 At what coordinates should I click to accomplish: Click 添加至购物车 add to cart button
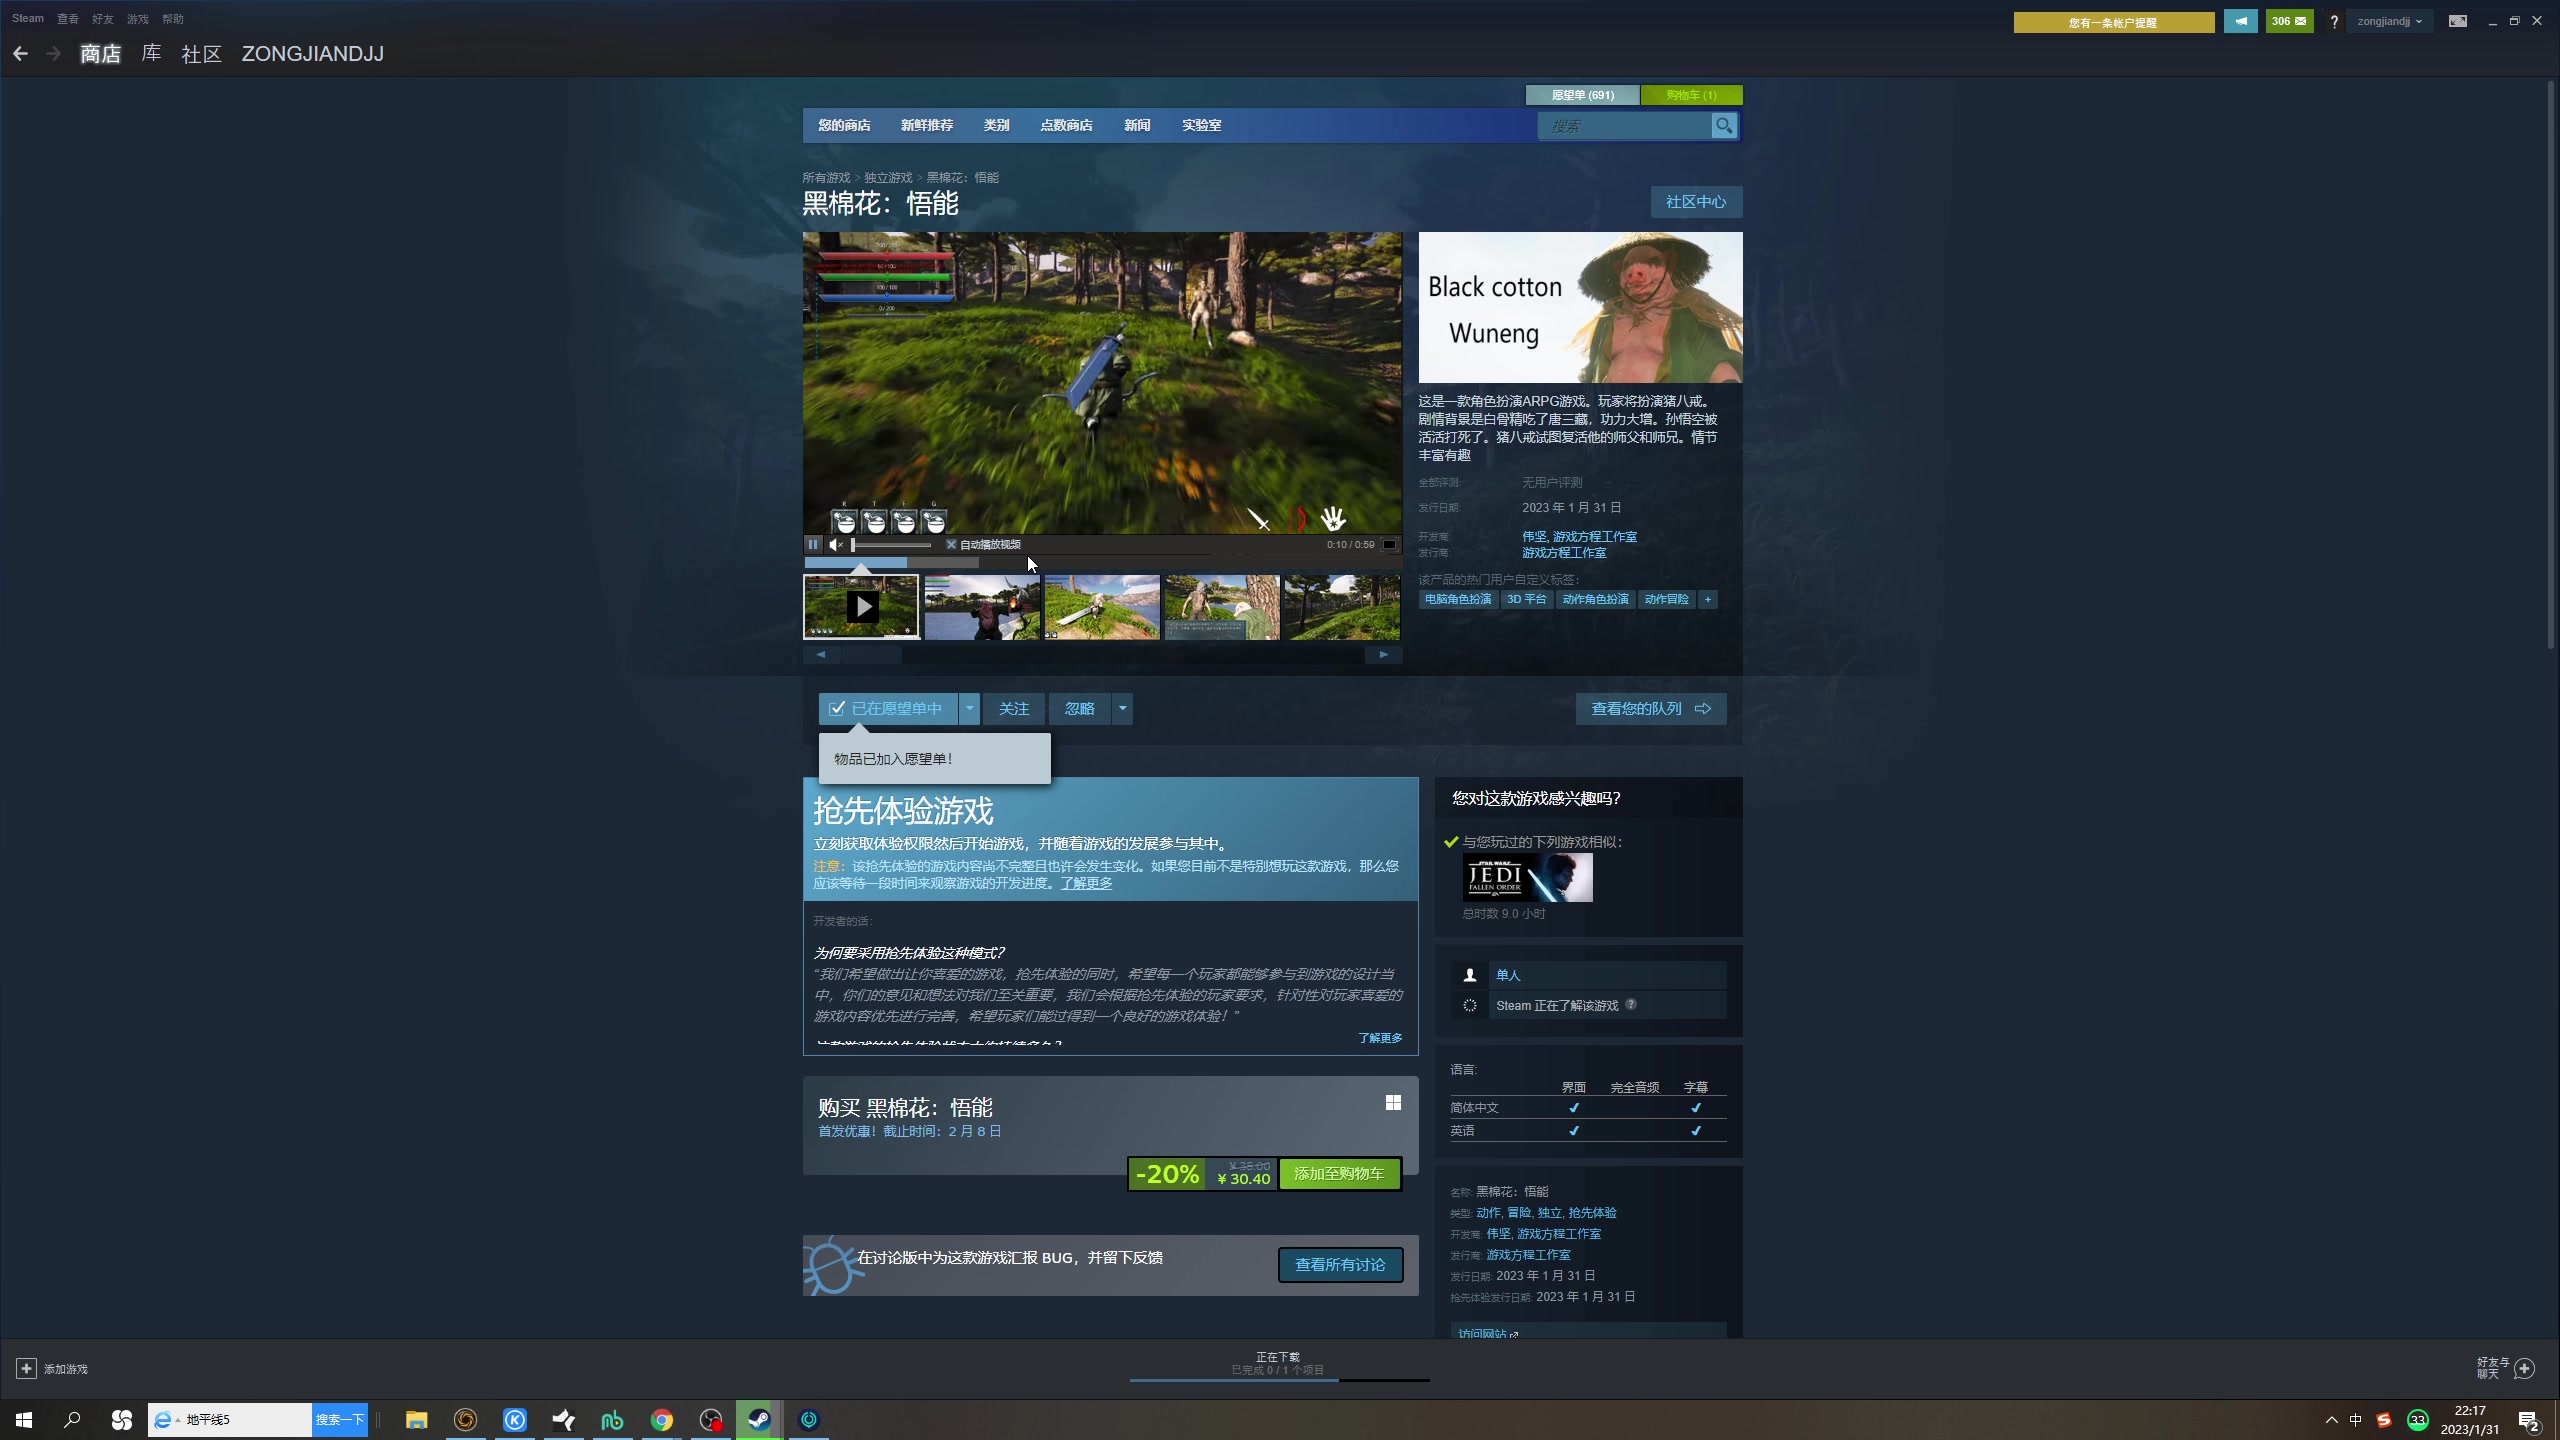(x=1339, y=1173)
